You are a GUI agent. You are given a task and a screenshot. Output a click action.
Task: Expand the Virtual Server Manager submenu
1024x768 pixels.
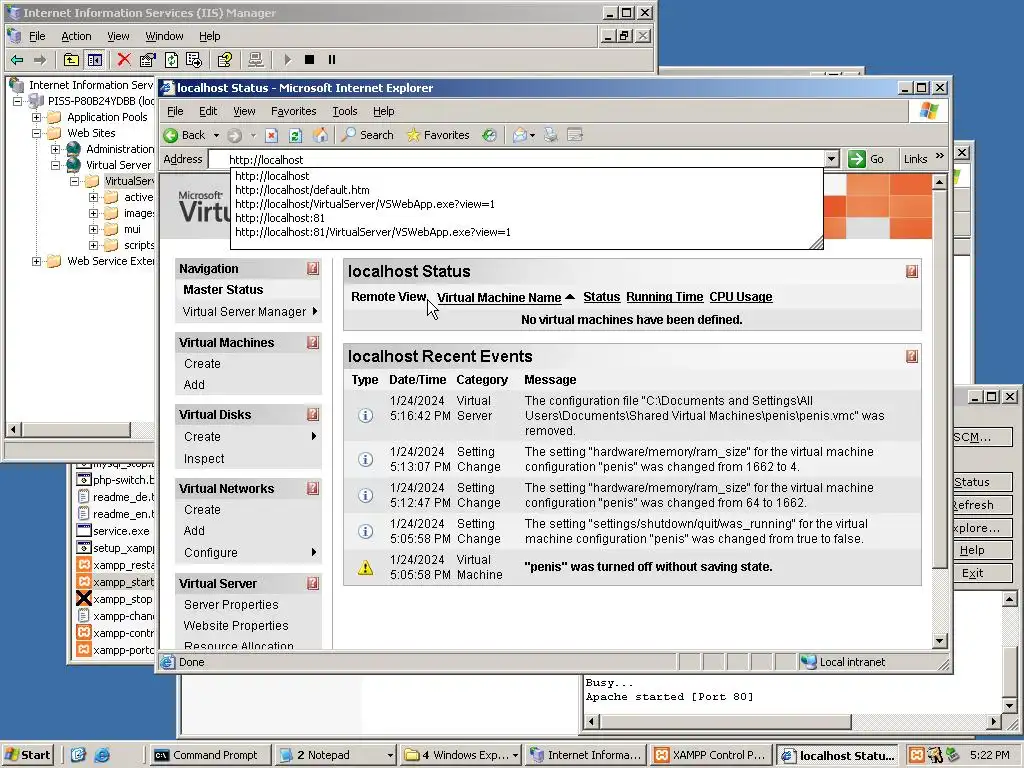(x=315, y=312)
